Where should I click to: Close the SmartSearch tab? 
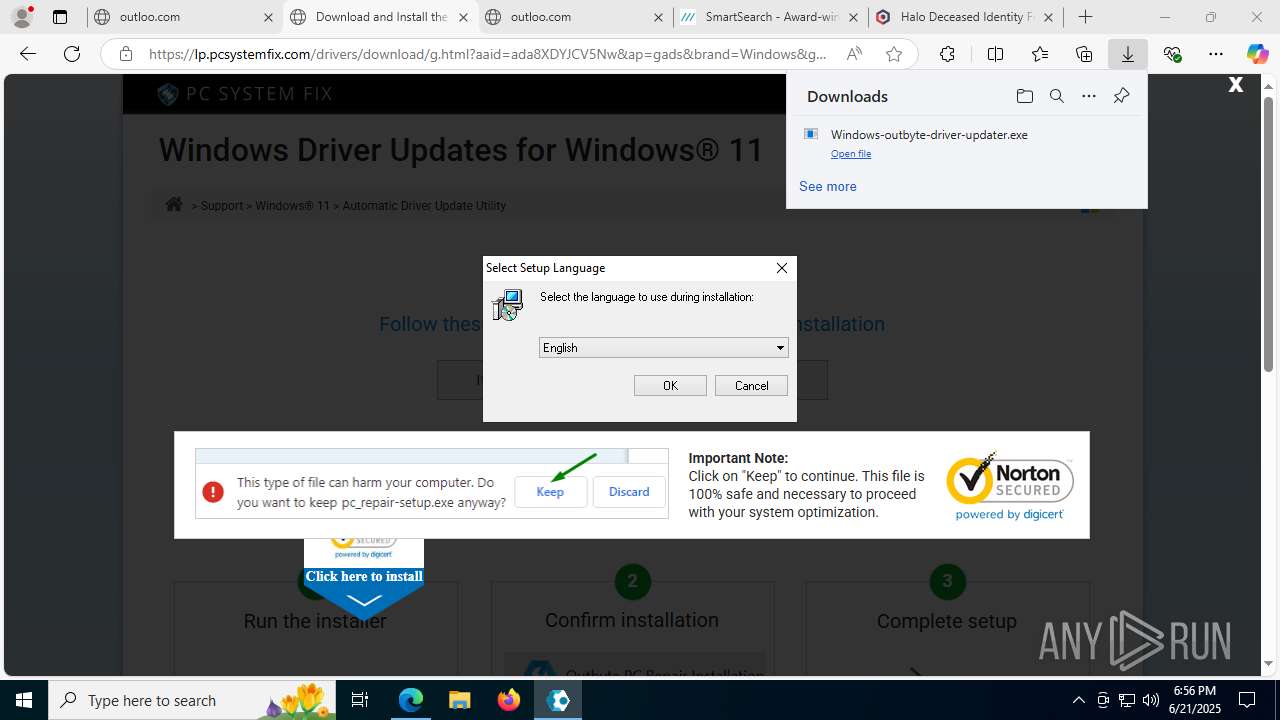(x=853, y=17)
